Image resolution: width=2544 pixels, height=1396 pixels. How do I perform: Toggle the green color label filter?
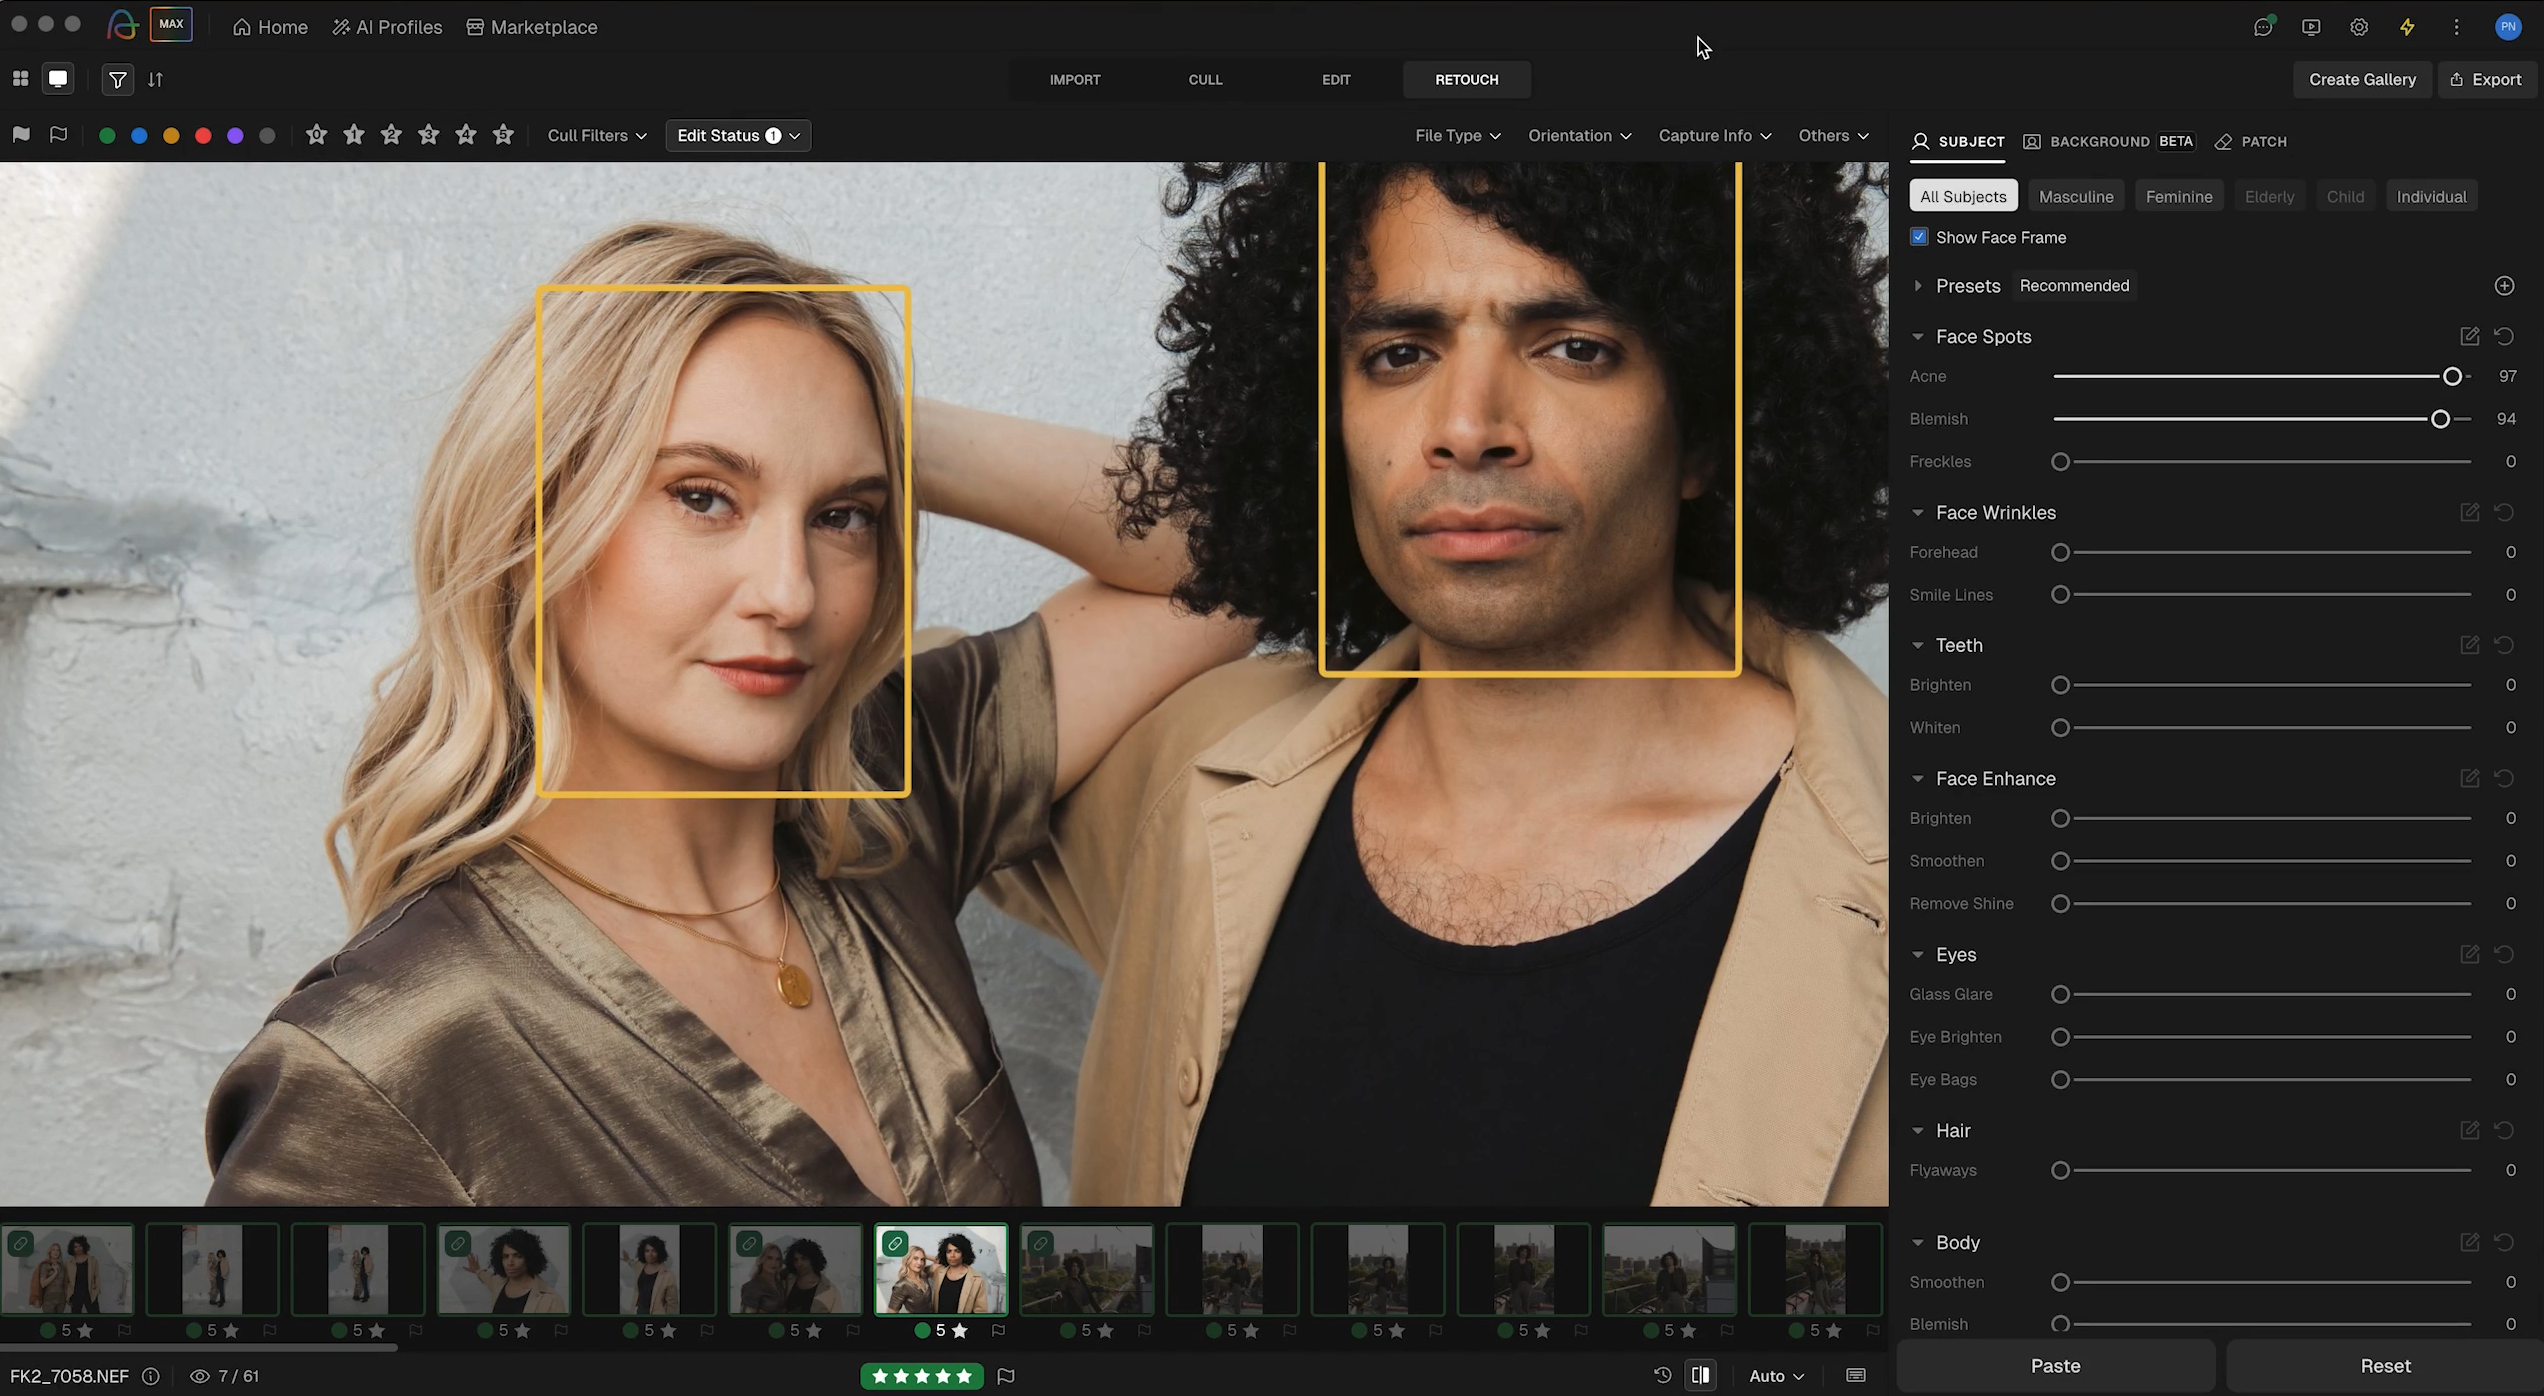click(x=107, y=136)
